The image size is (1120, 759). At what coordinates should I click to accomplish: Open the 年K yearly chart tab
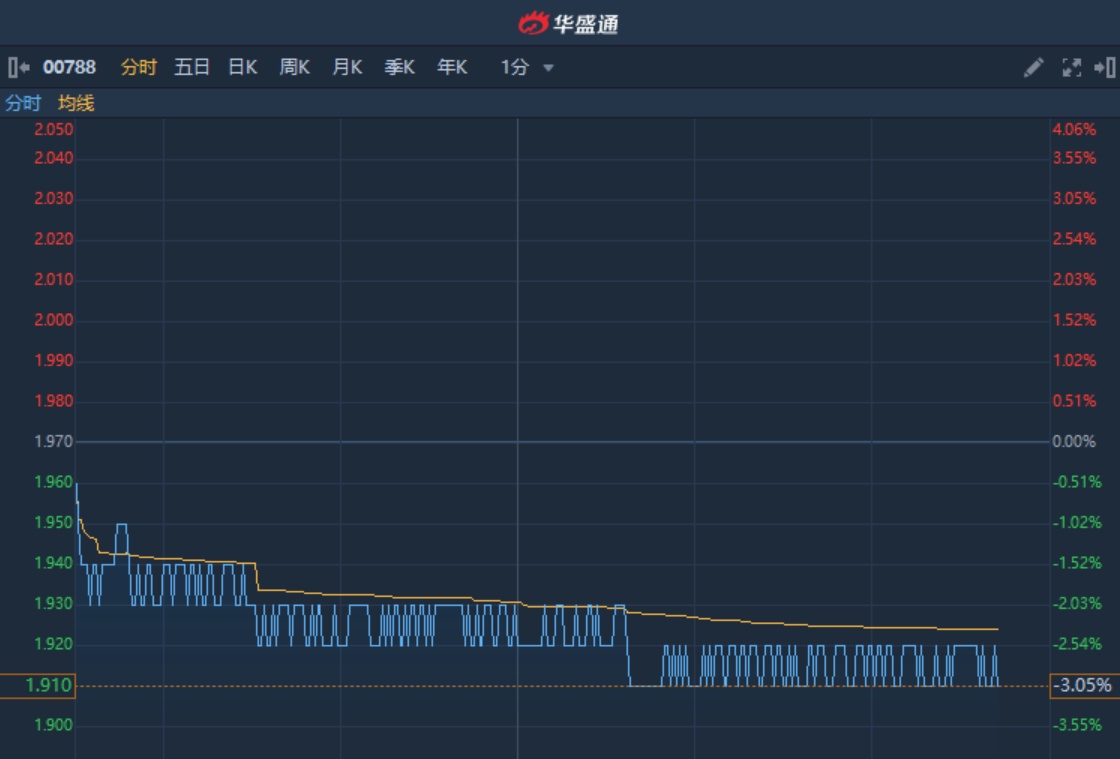(452, 67)
